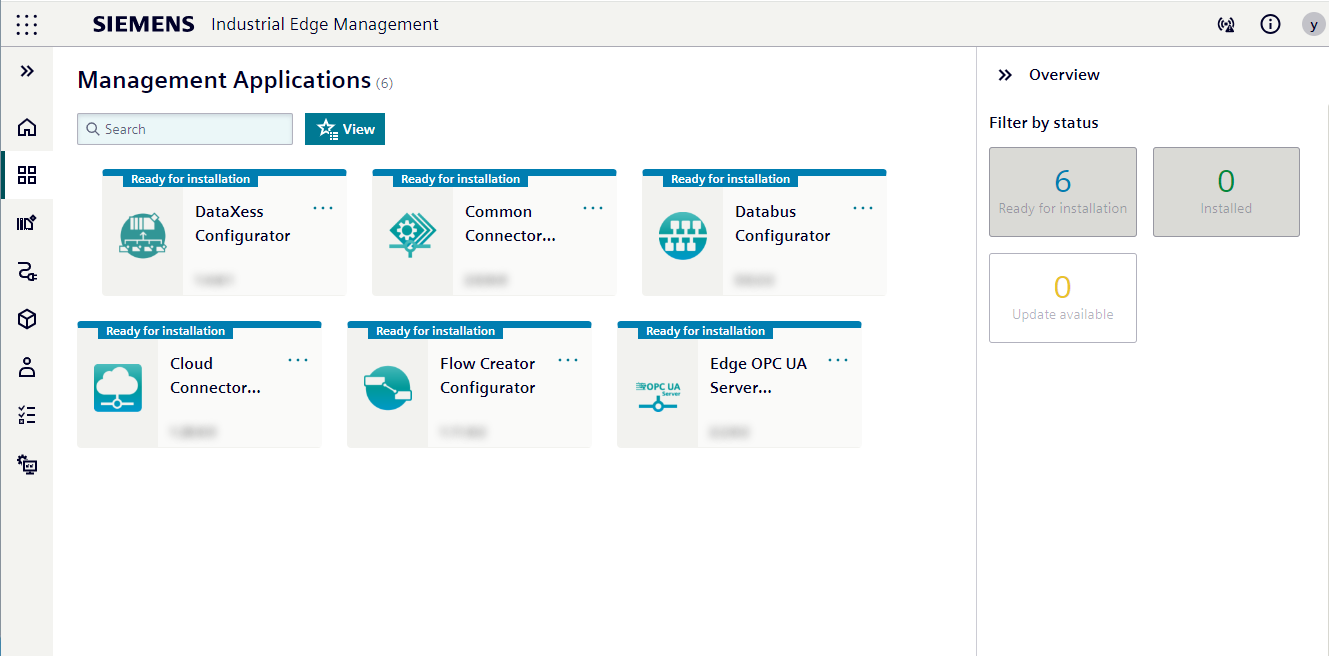Toggle the Update available status filter

pyautogui.click(x=1062, y=298)
